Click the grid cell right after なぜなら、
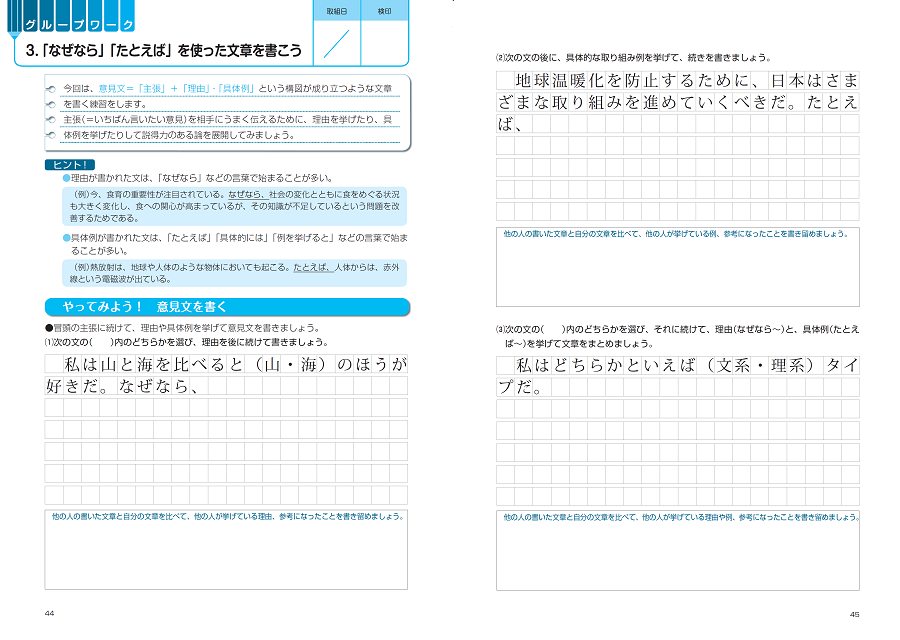The height and width of the screenshot is (640, 900). (x=217, y=386)
